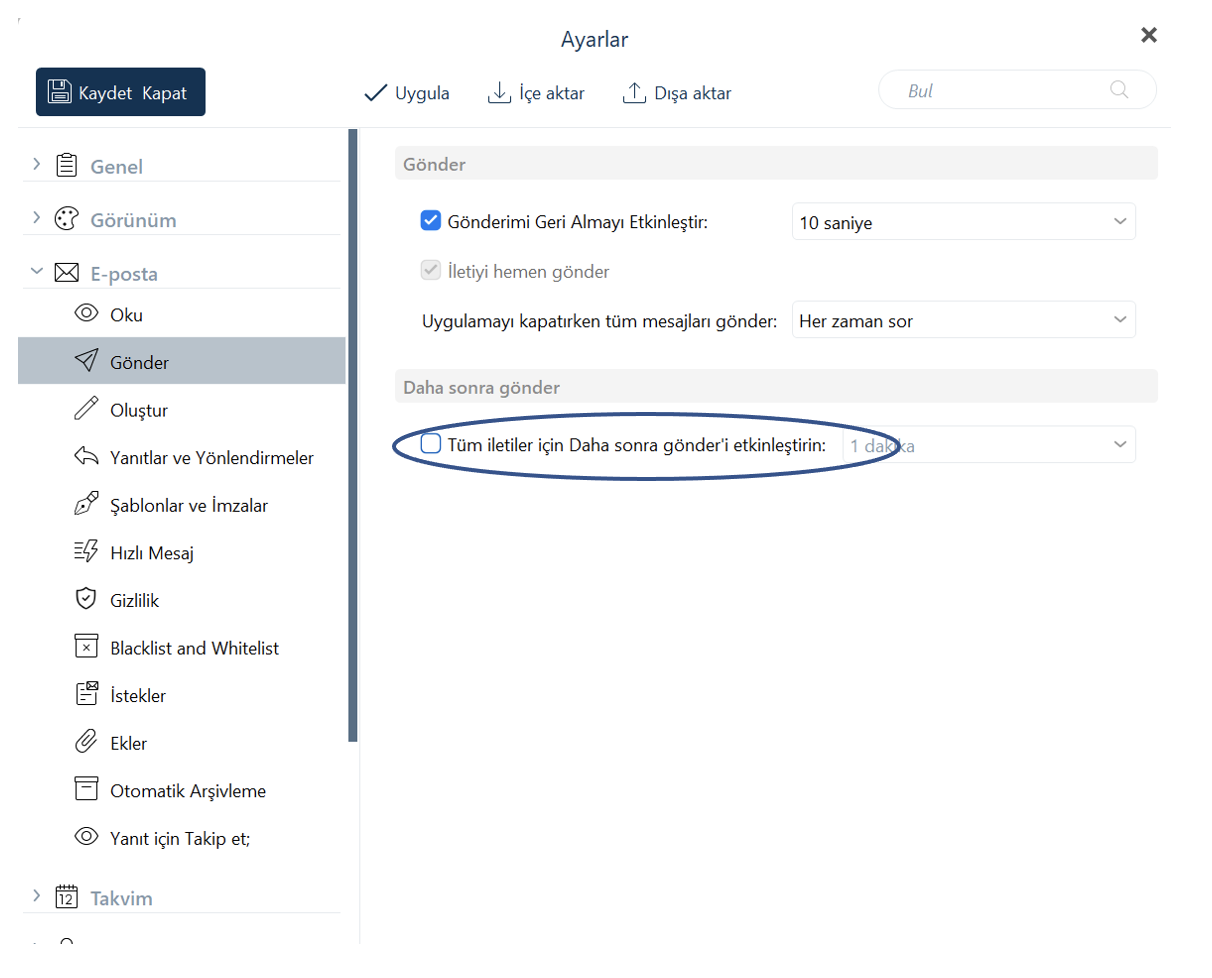
Task: Open the 10 saniye undo delay dropdown
Action: tap(963, 222)
